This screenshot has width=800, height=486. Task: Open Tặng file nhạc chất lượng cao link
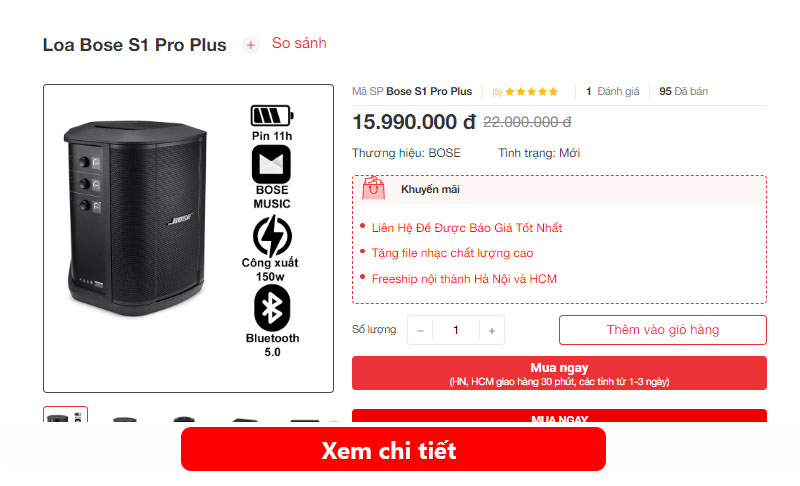point(453,253)
